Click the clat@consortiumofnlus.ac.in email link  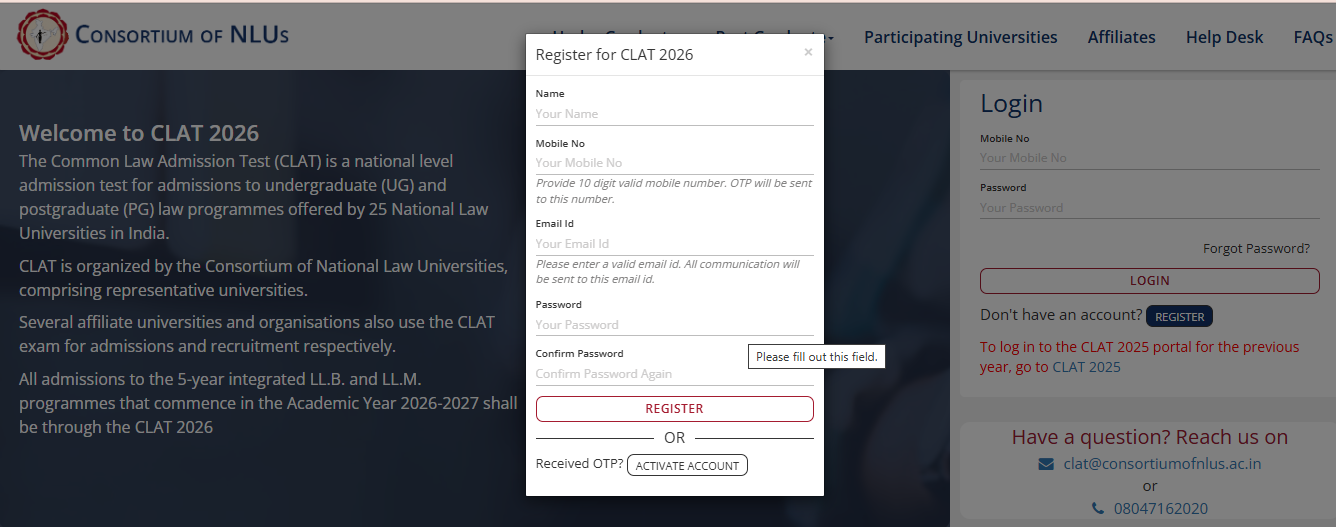1163,464
